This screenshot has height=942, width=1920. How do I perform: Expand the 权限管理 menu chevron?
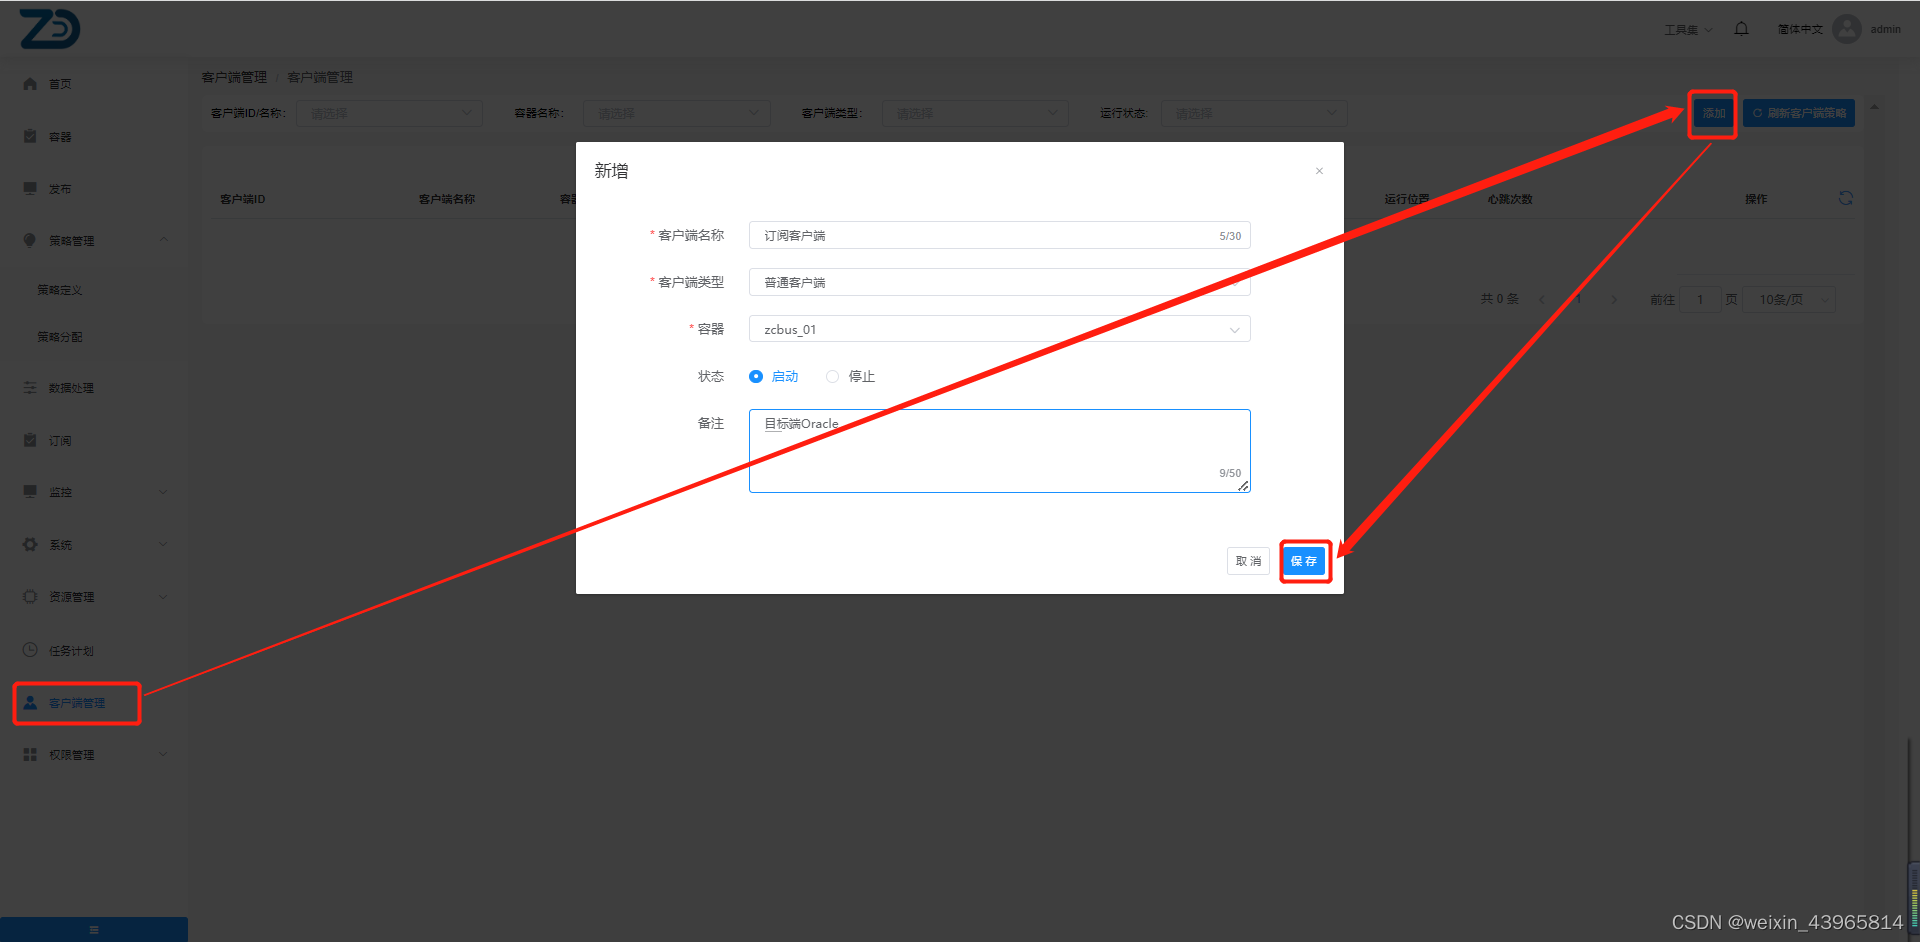click(164, 755)
